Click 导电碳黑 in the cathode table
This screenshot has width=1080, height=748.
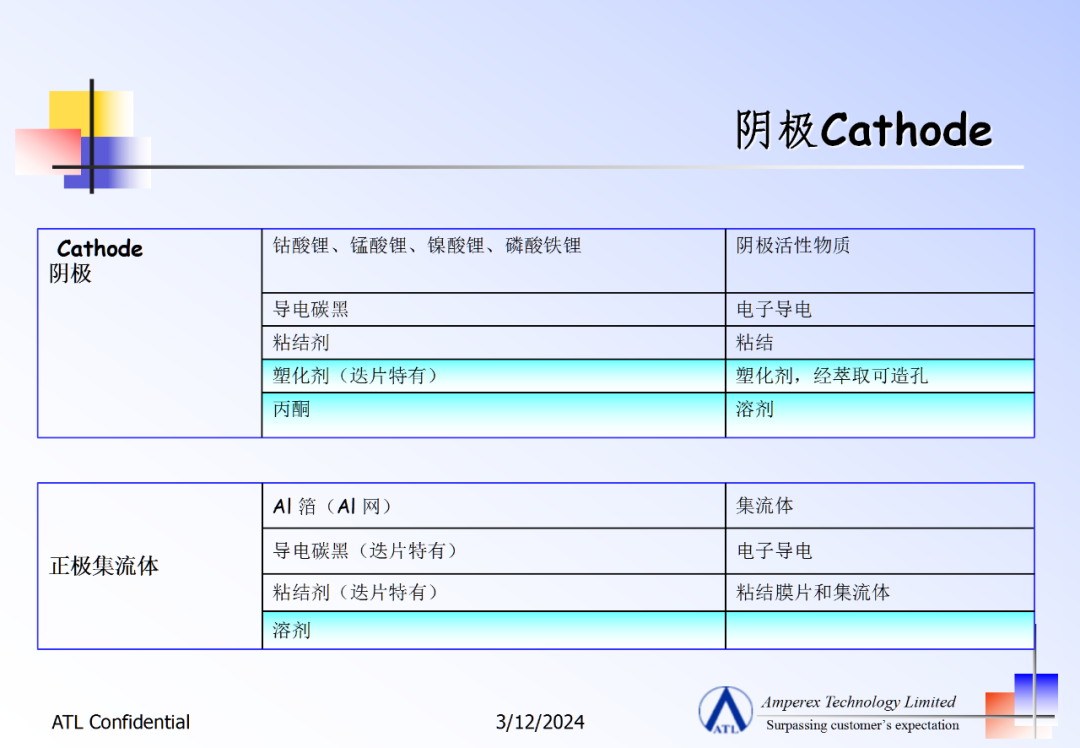click(493, 309)
